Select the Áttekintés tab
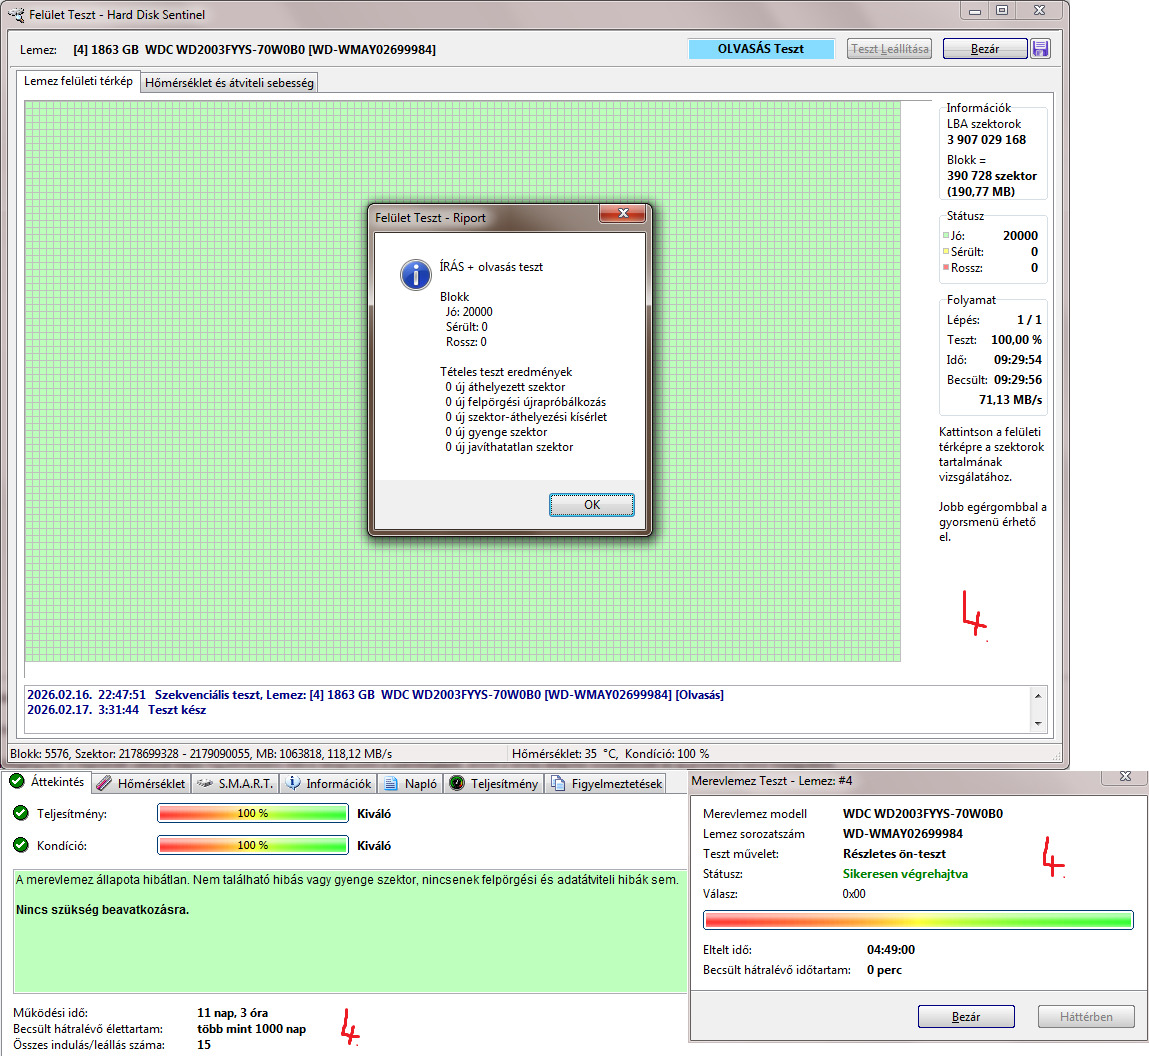This screenshot has width=1149, height=1056. (48, 782)
